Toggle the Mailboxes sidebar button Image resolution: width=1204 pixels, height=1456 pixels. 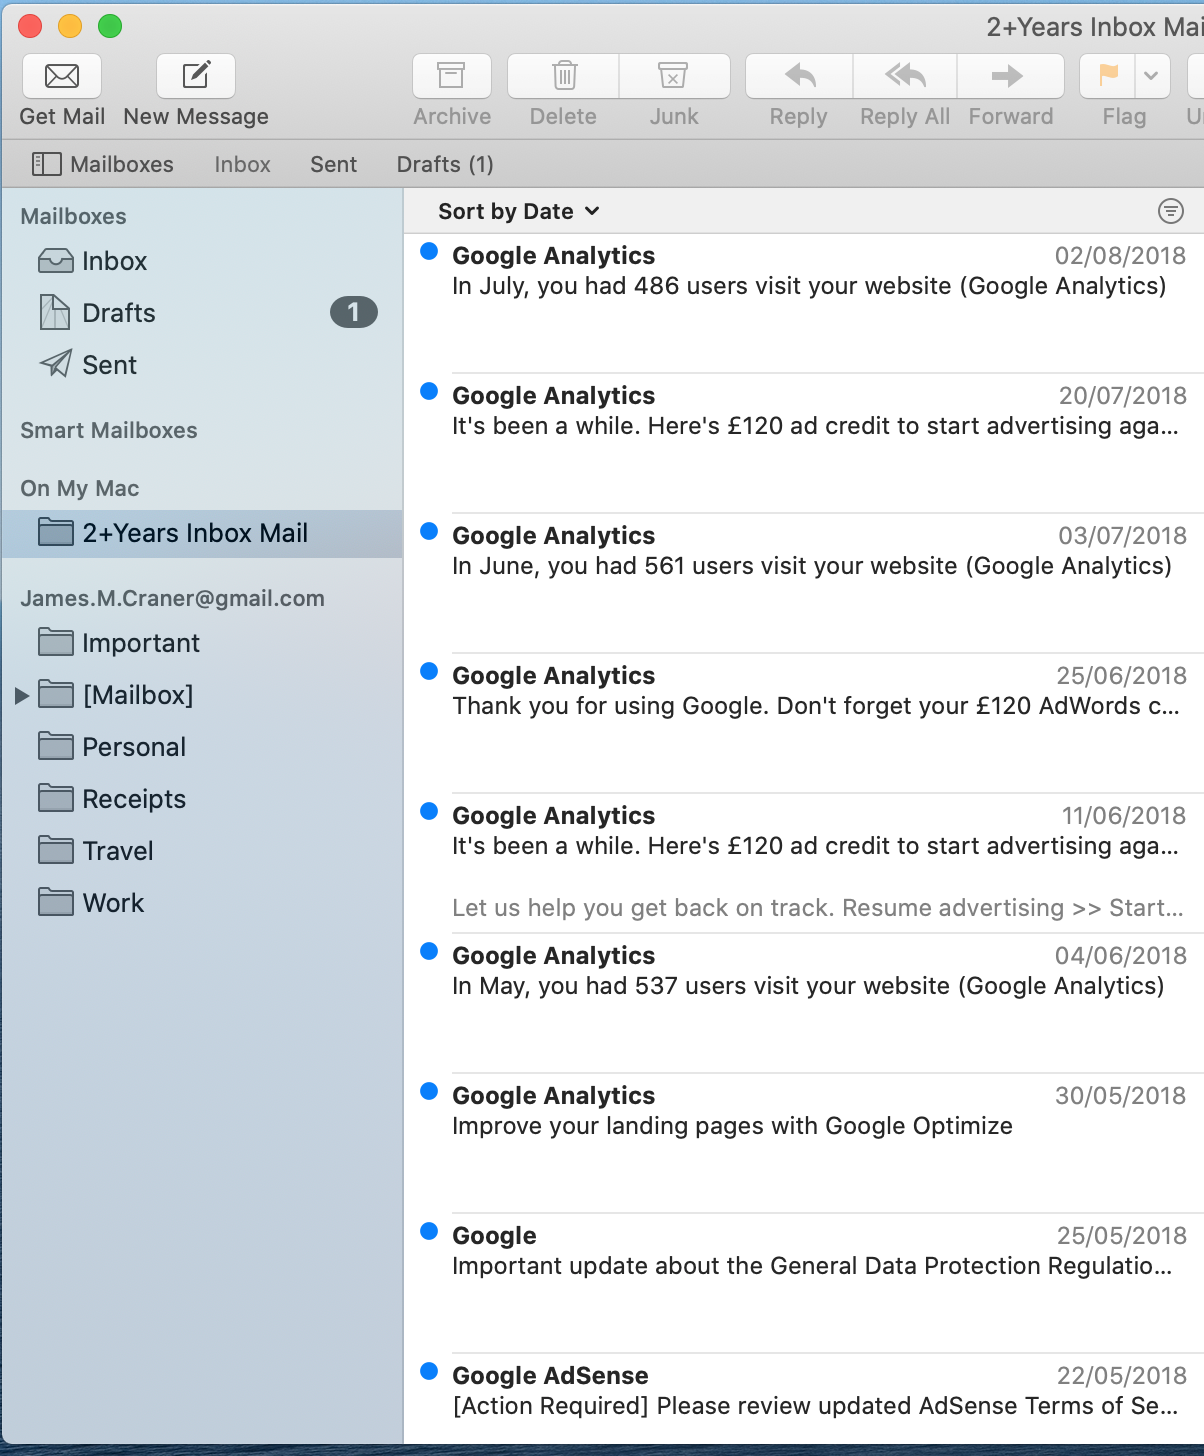[103, 164]
